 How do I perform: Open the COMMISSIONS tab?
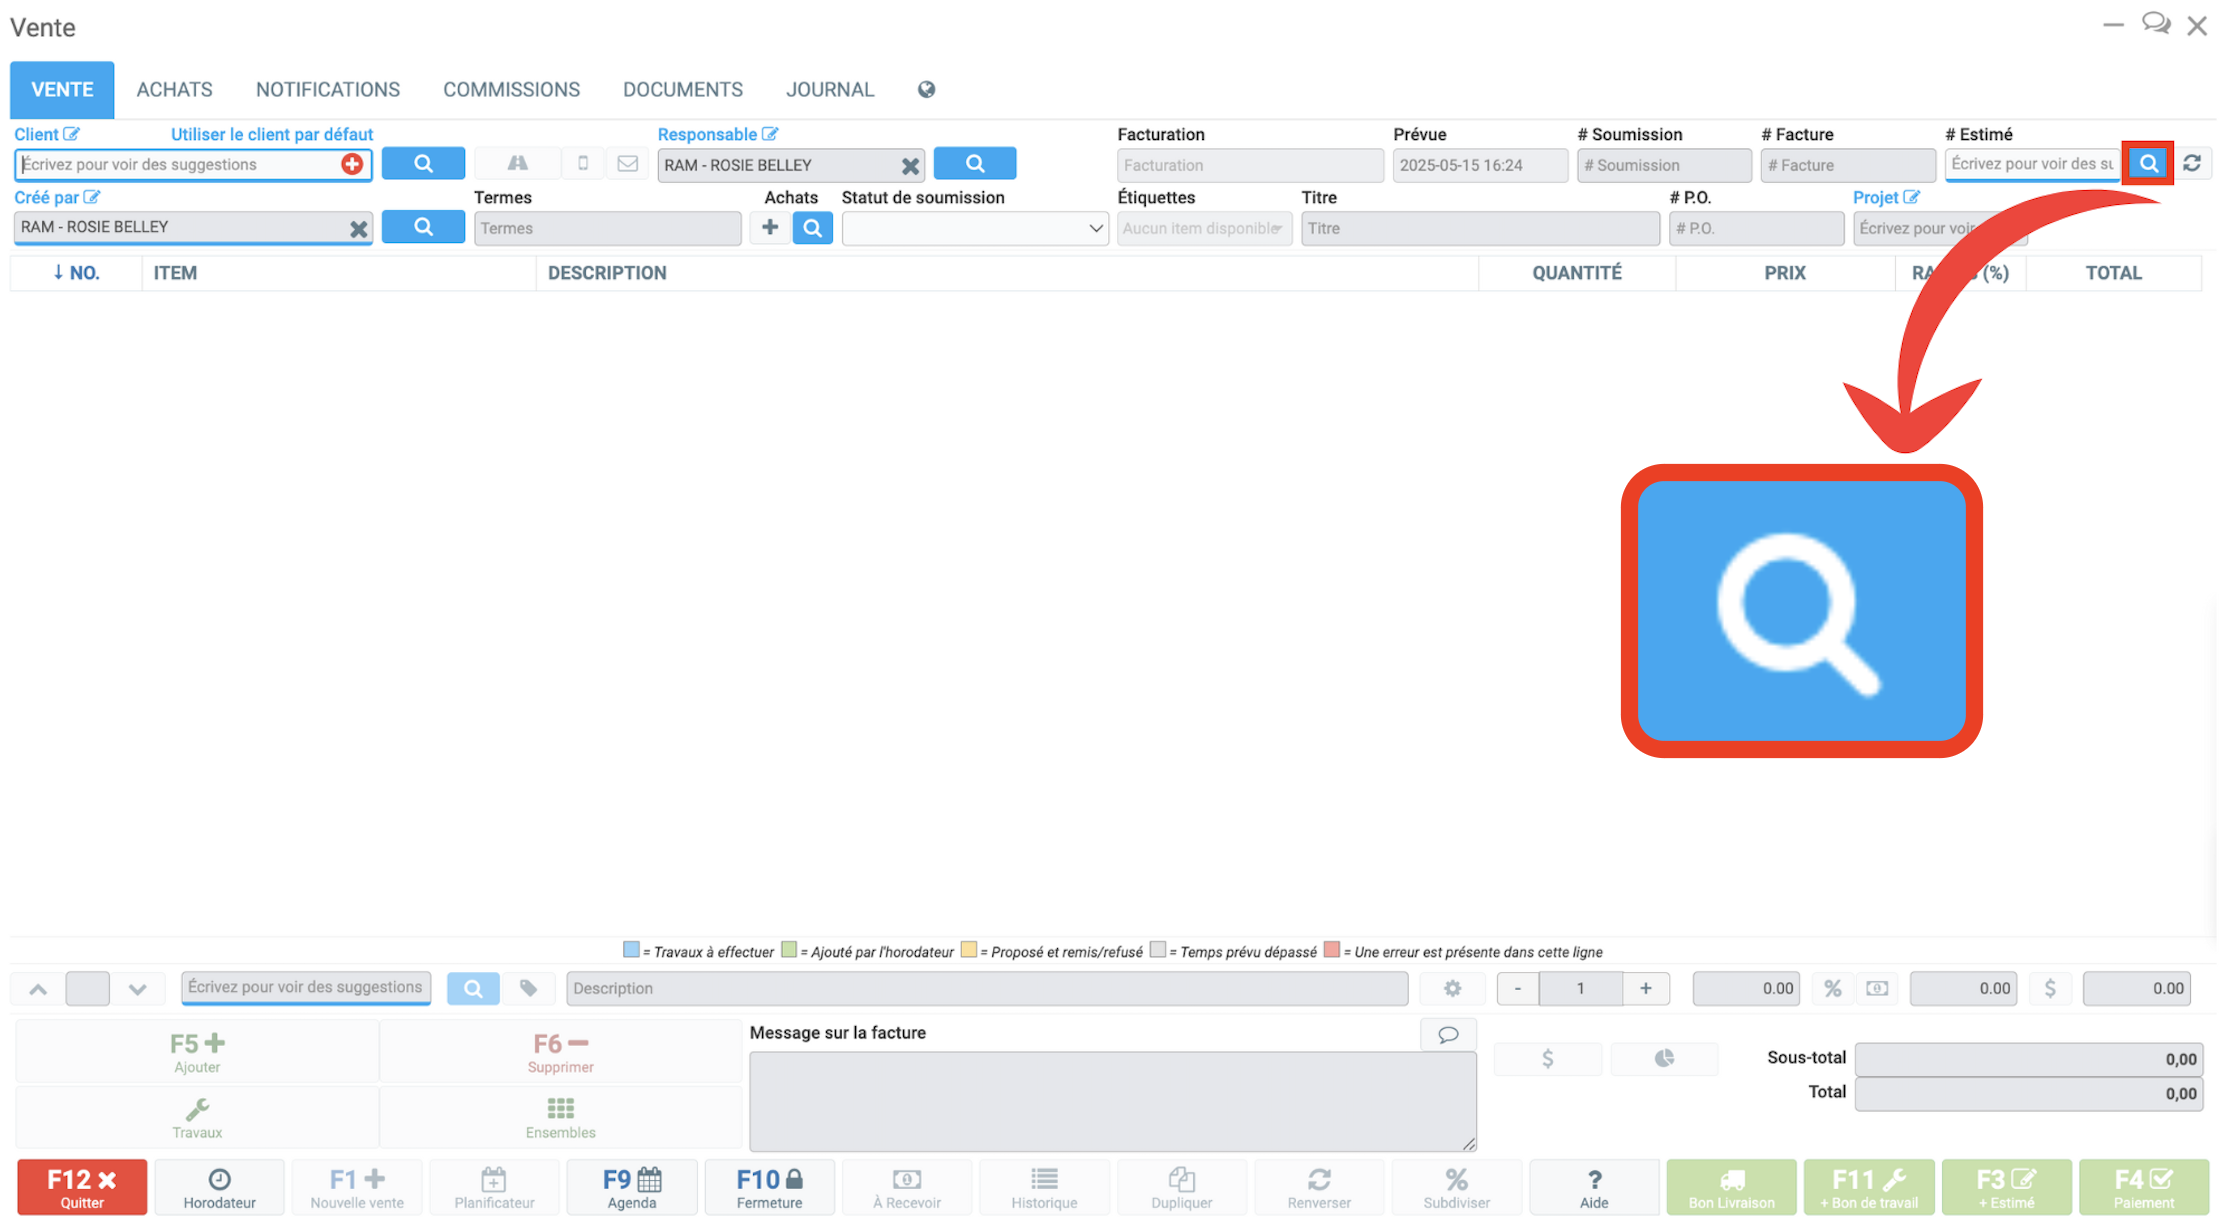(x=511, y=90)
